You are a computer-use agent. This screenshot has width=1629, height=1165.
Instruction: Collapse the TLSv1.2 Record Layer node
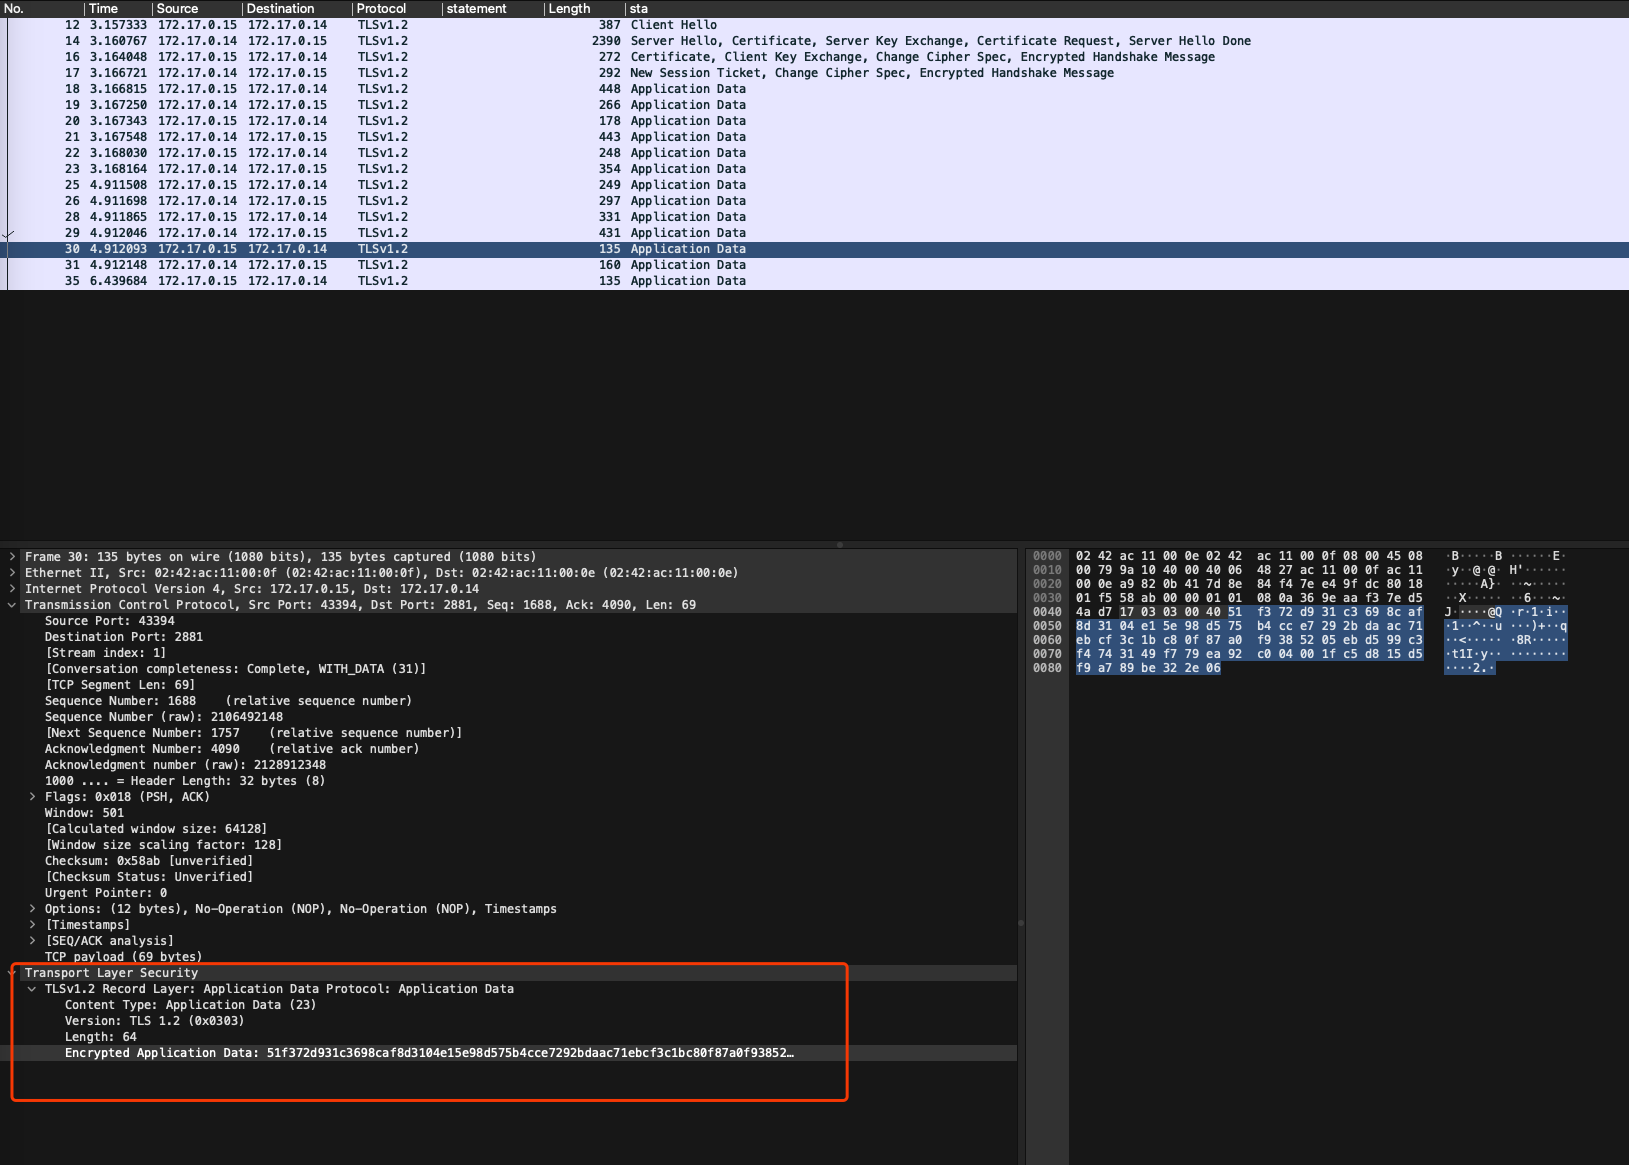pos(32,989)
